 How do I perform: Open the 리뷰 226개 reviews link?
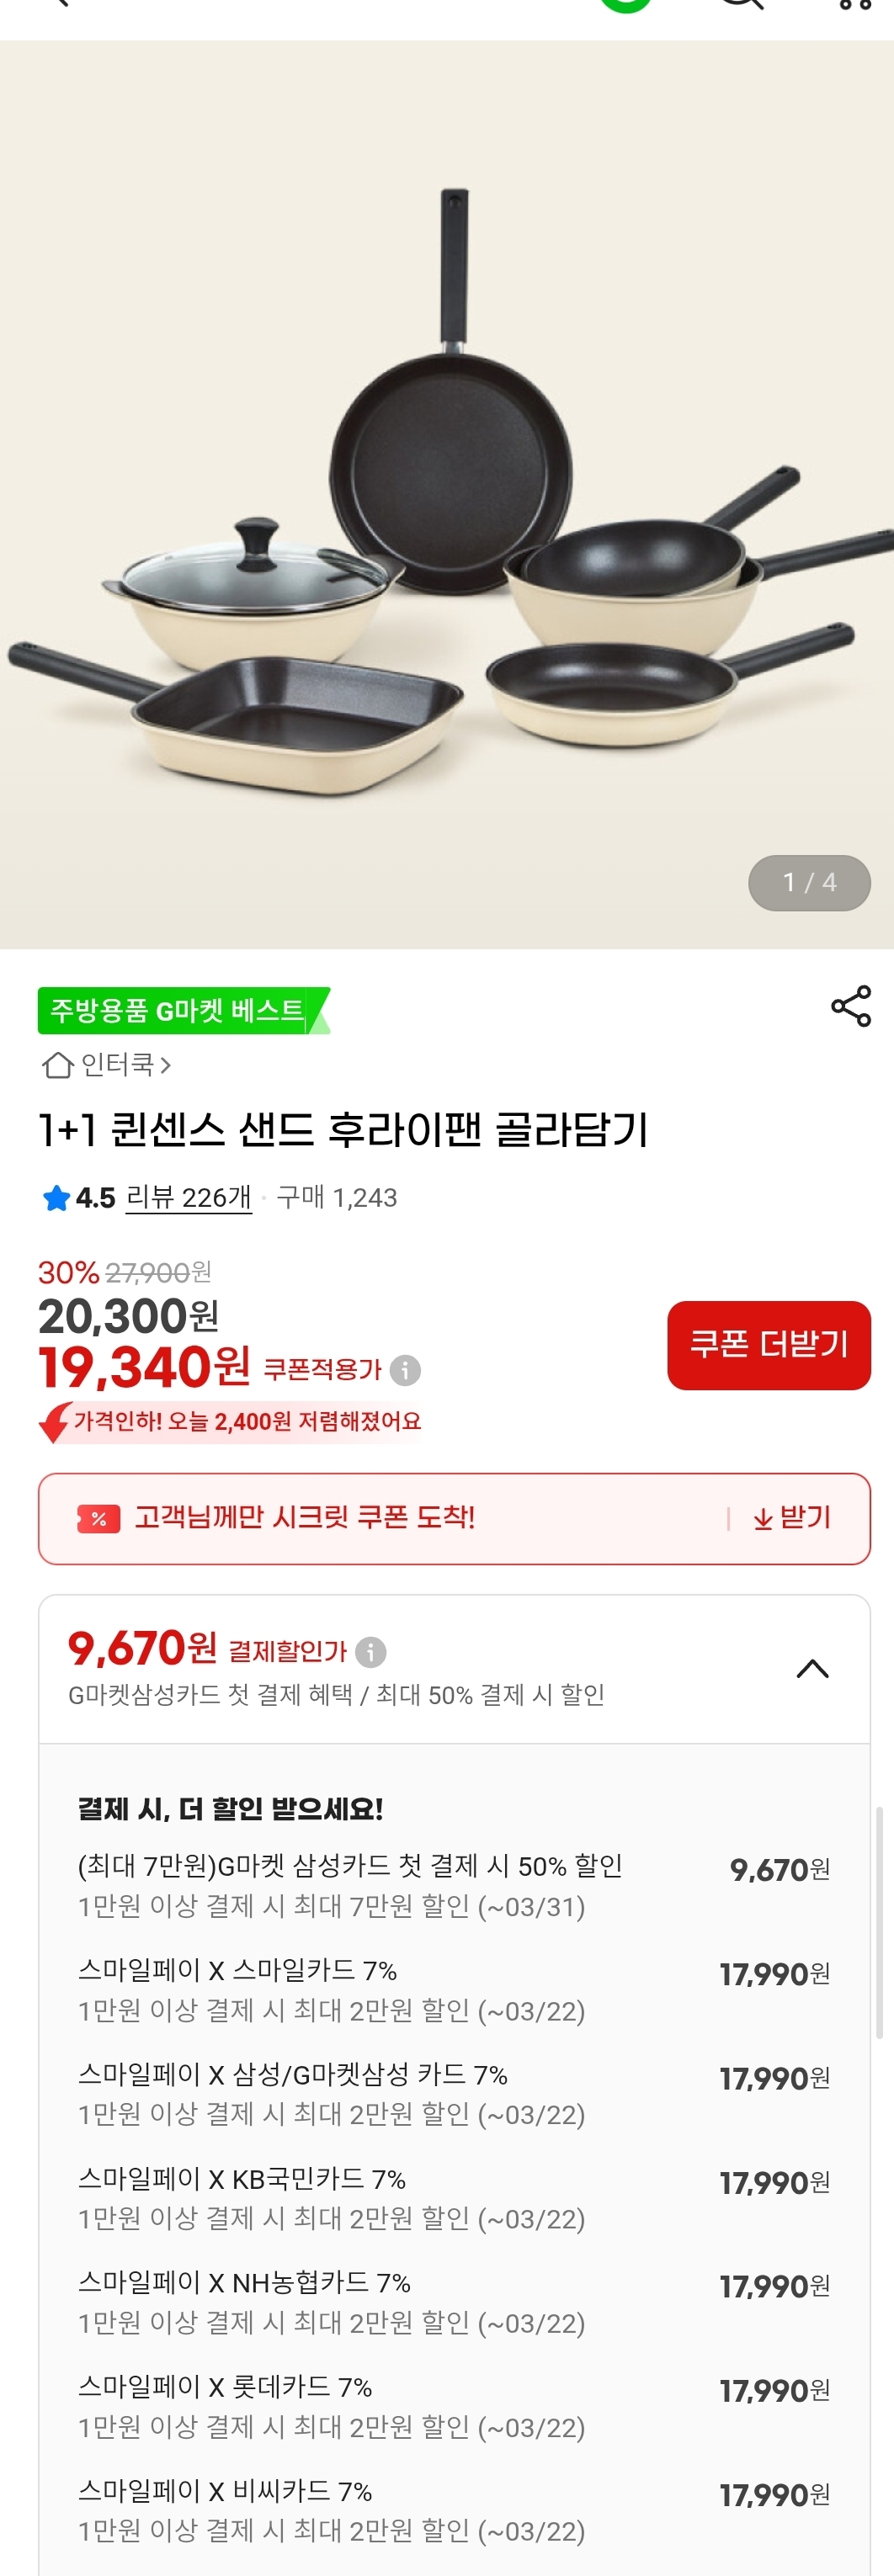point(188,1198)
